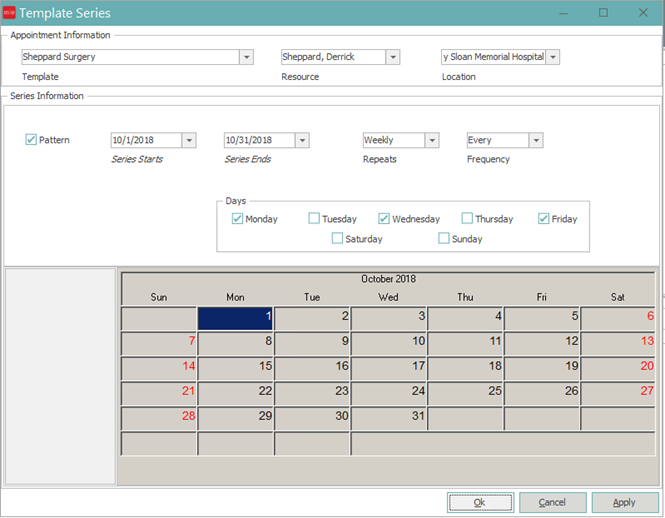Viewport: 665px width, 518px height.
Task: Select Saturday October 20 in the calendar
Action: coord(618,369)
